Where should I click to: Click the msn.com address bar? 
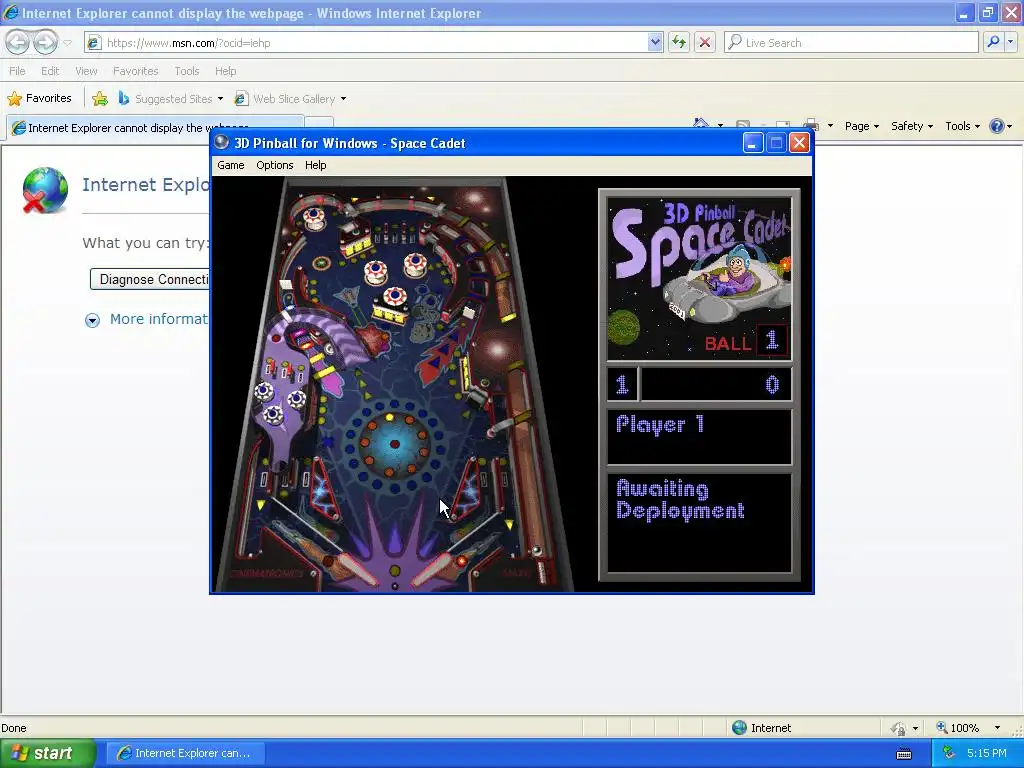376,43
